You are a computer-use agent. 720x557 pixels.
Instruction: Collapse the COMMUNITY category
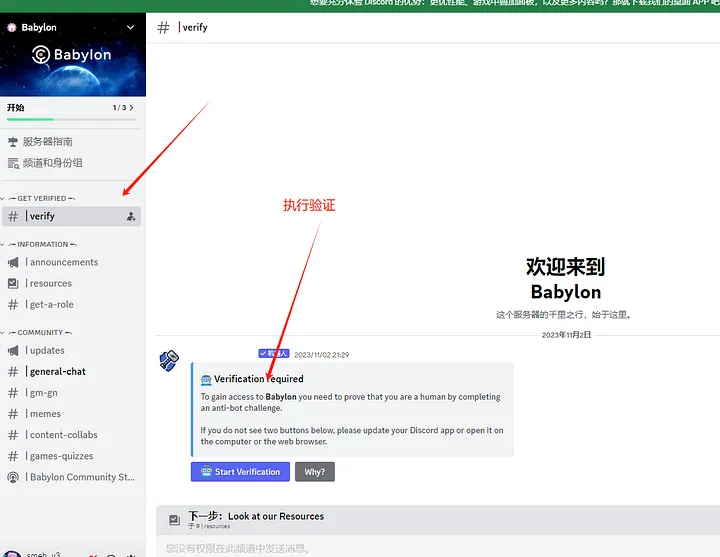37,332
